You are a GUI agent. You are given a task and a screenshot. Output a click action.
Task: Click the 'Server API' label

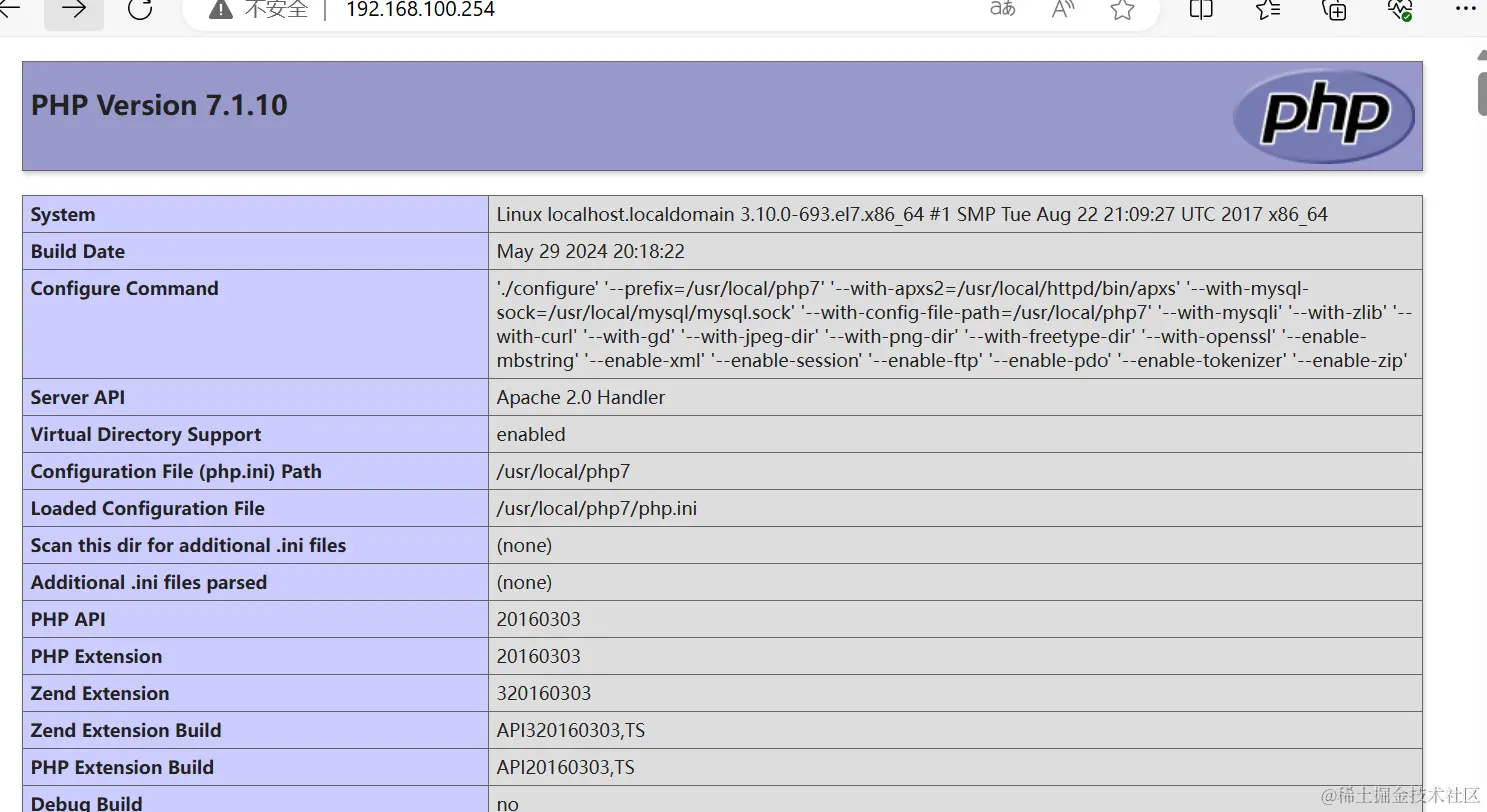click(78, 397)
